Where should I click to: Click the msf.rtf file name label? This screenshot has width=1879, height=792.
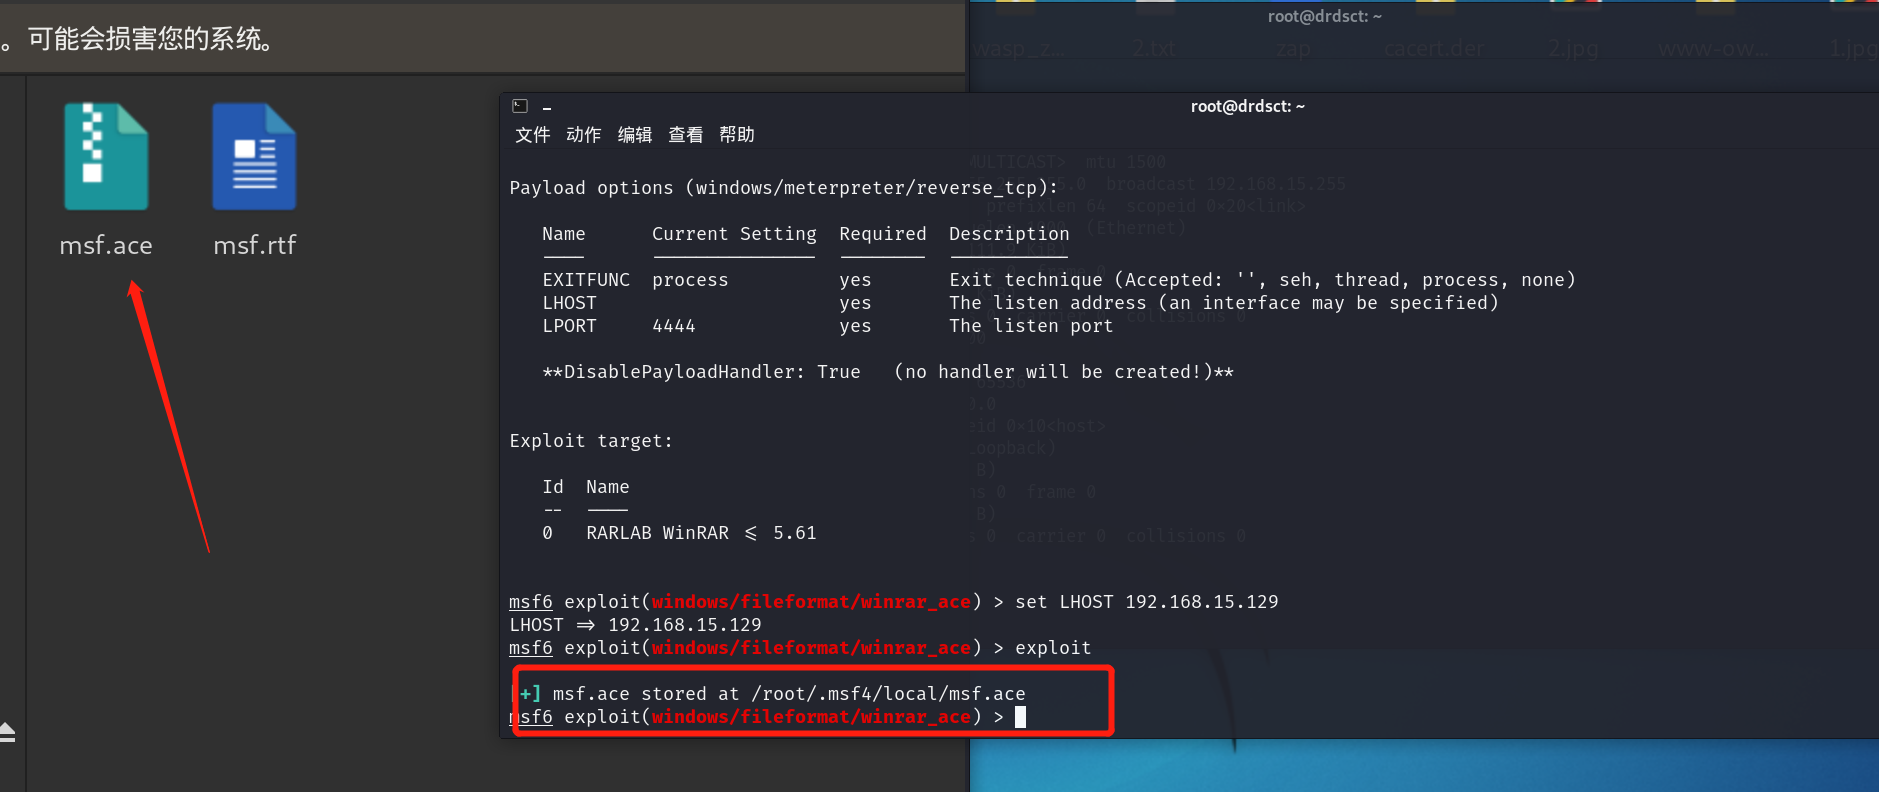[254, 245]
